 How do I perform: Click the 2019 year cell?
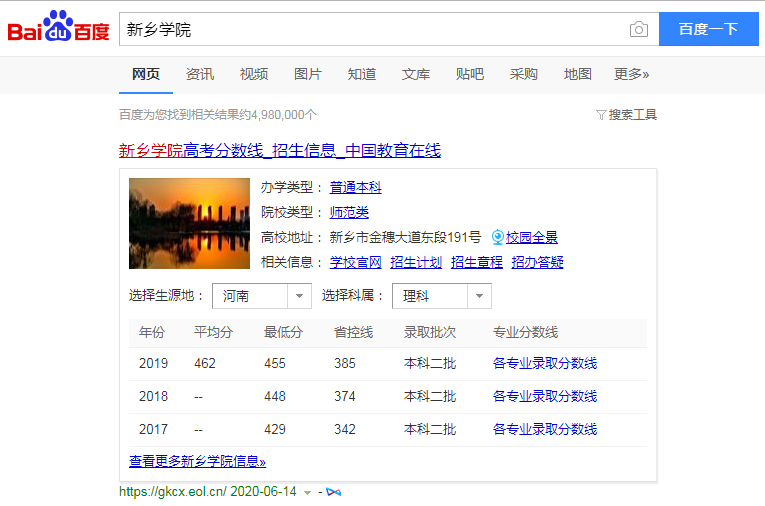153,364
